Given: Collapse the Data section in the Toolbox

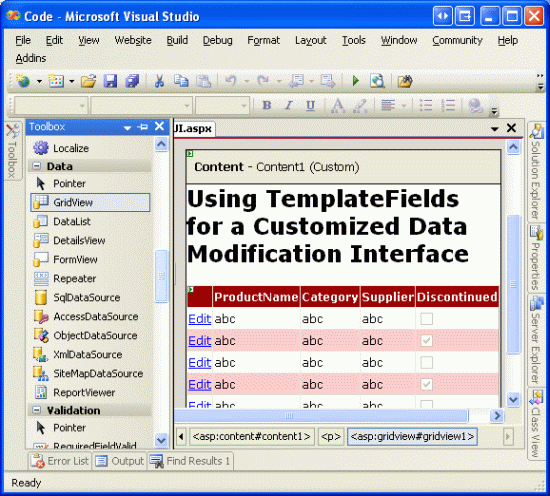Looking at the screenshot, I should 36,166.
